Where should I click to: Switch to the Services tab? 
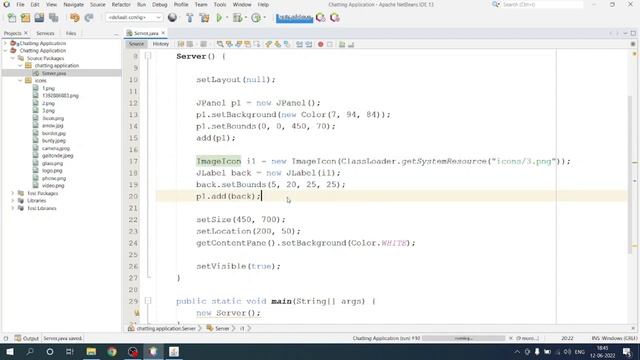[x=45, y=33]
